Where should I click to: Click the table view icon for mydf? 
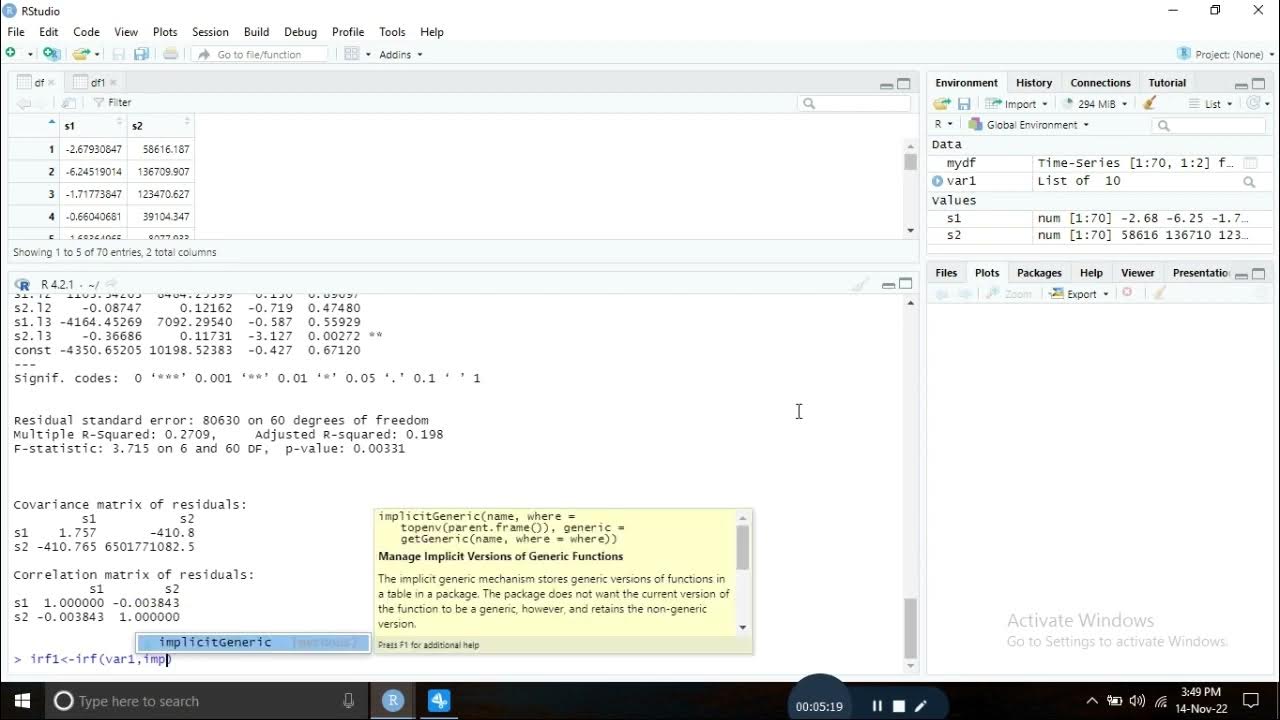tap(1250, 162)
